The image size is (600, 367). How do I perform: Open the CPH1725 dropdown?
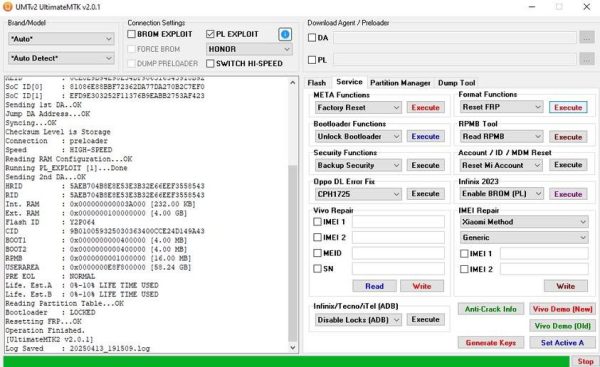[x=358, y=194]
